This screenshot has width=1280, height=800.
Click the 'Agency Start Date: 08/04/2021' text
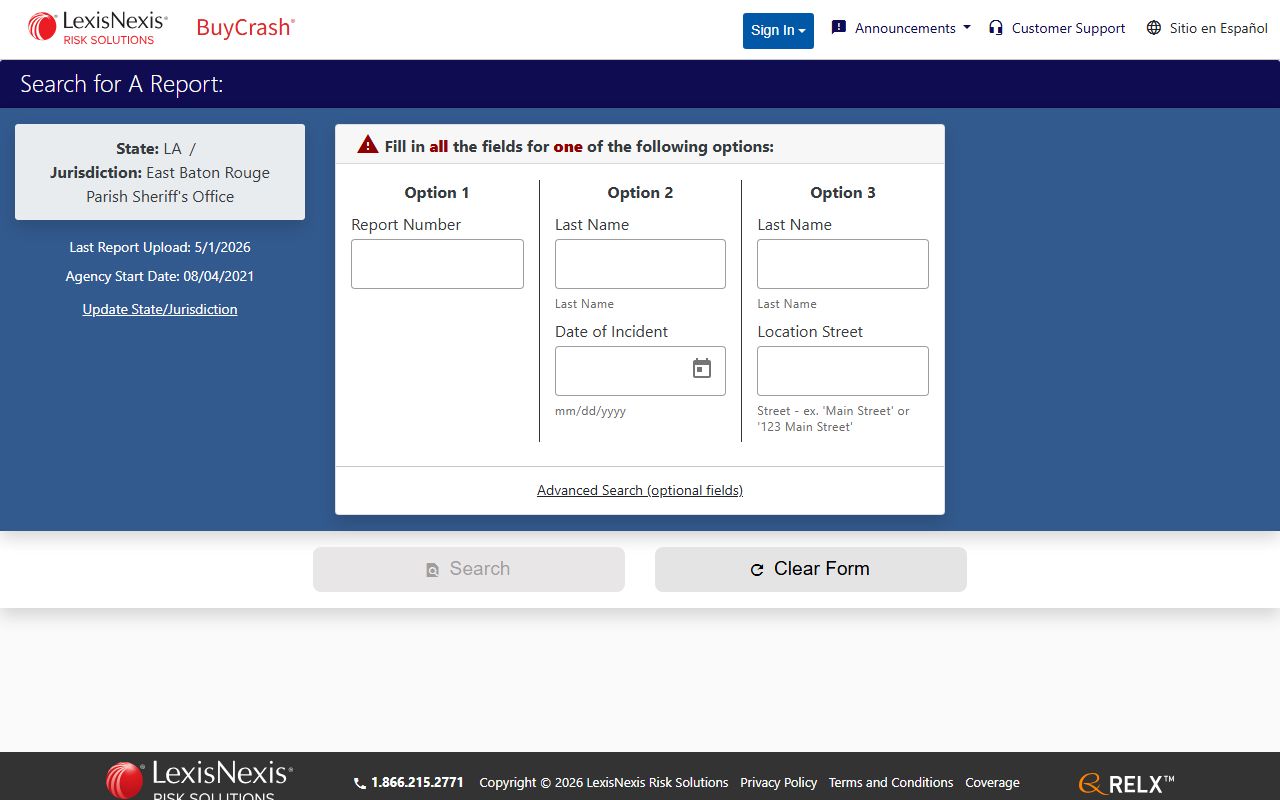coord(160,276)
